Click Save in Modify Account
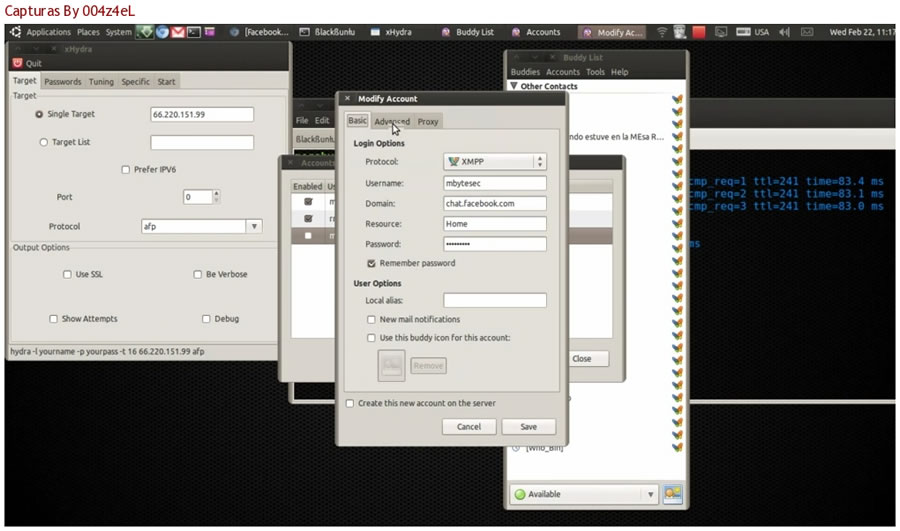The height and width of the screenshot is (531, 900). tap(529, 427)
